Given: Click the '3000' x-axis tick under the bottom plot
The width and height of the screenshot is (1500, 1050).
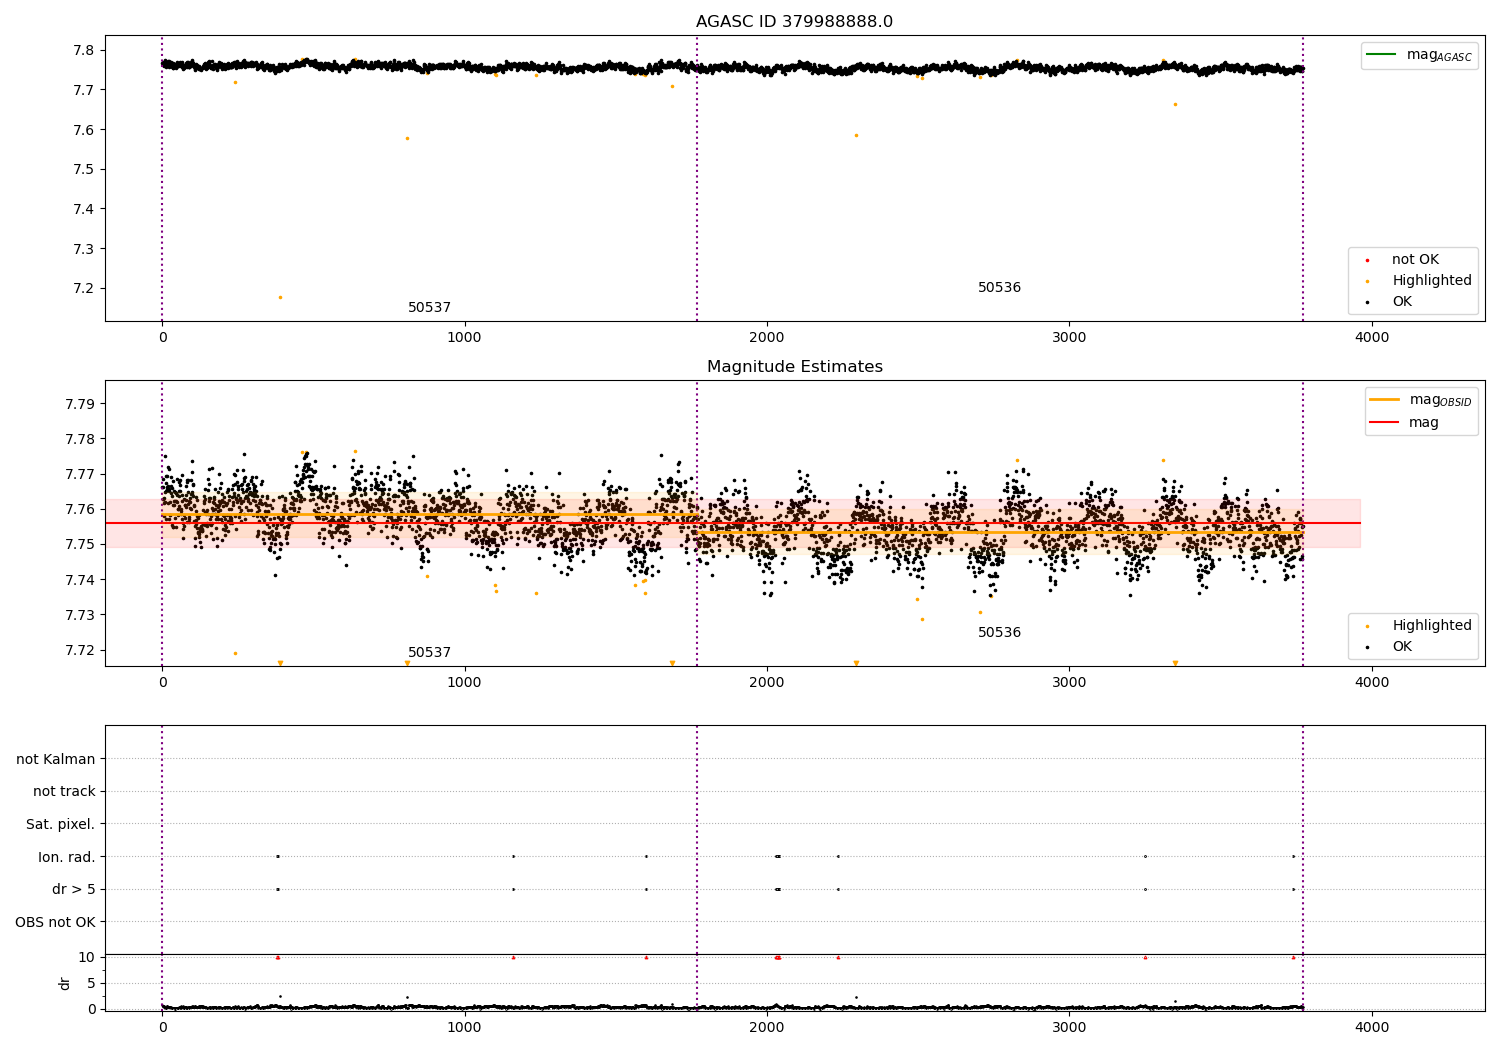Looking at the screenshot, I should pyautogui.click(x=1069, y=1027).
